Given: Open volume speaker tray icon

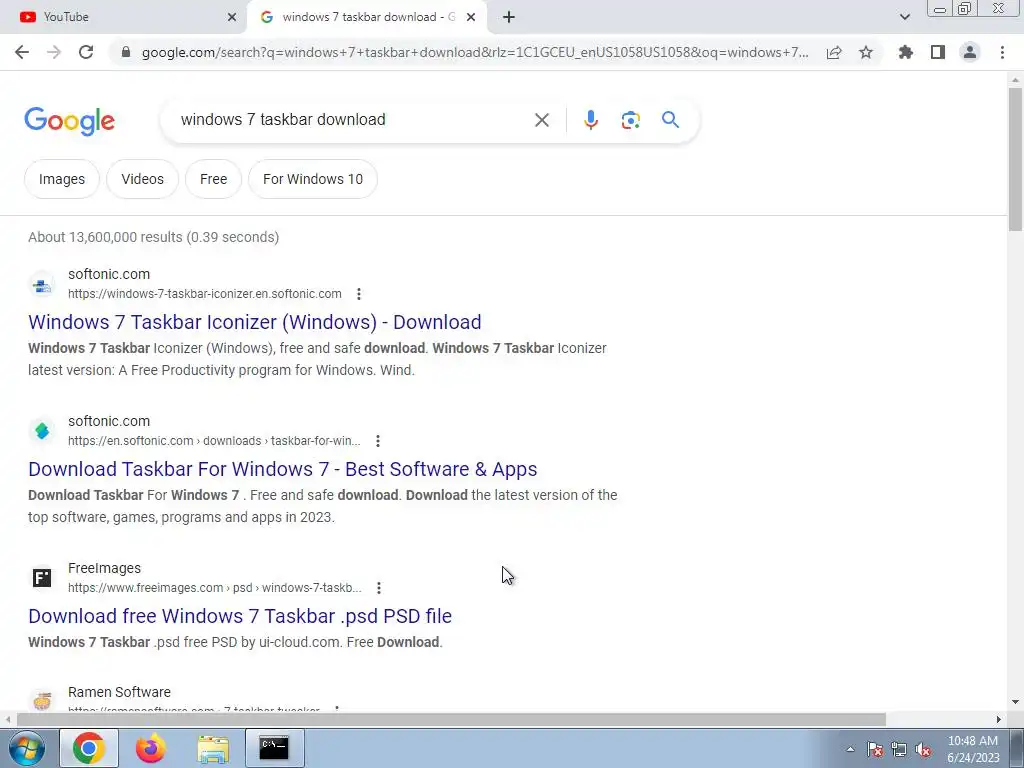Looking at the screenshot, I should pyautogui.click(x=923, y=749).
